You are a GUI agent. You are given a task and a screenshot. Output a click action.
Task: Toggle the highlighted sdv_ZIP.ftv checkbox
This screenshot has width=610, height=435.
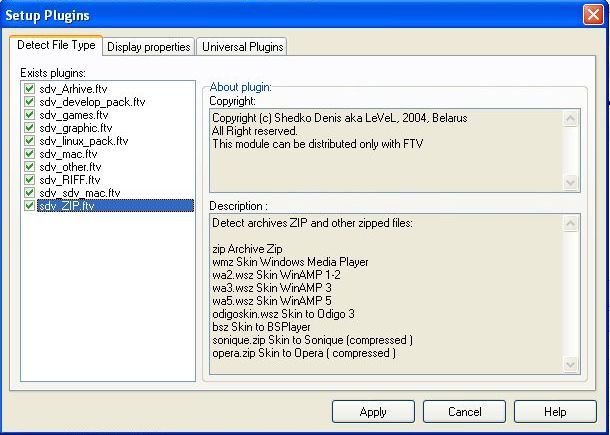pyautogui.click(x=29, y=206)
